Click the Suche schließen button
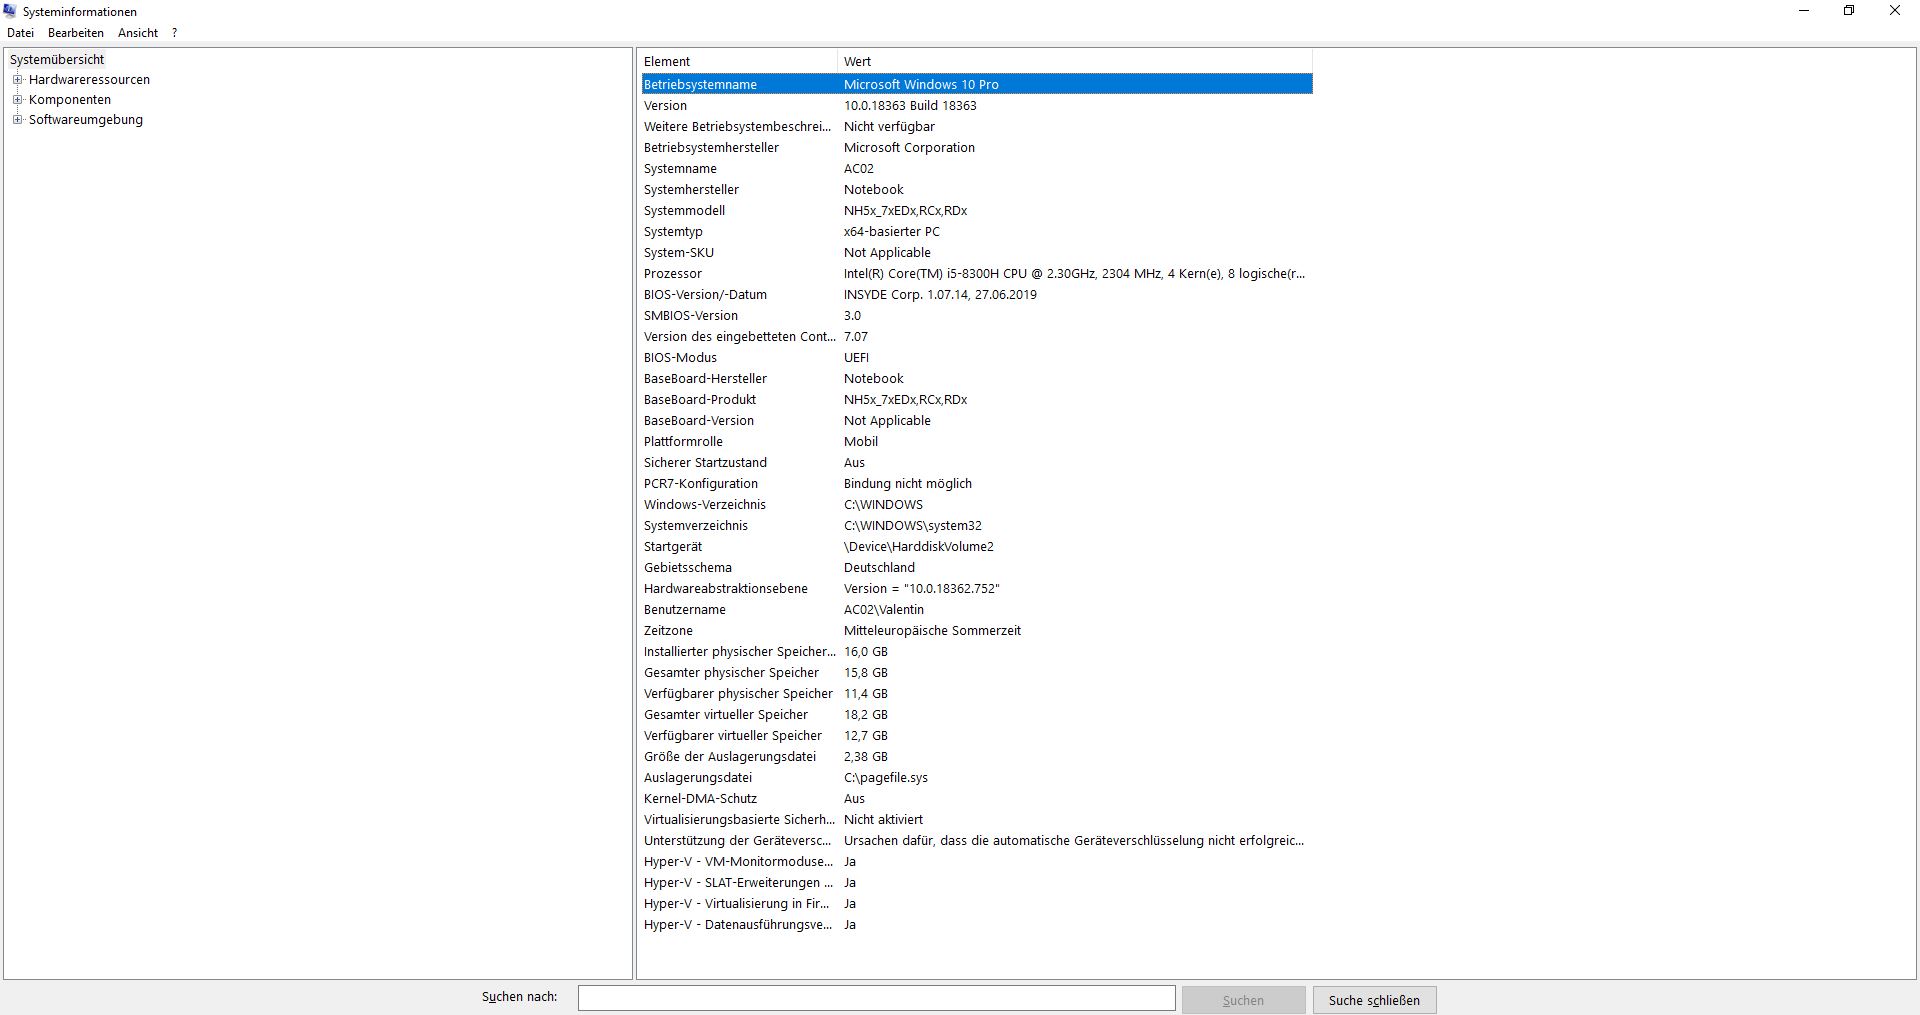This screenshot has width=1920, height=1015. [1374, 1000]
